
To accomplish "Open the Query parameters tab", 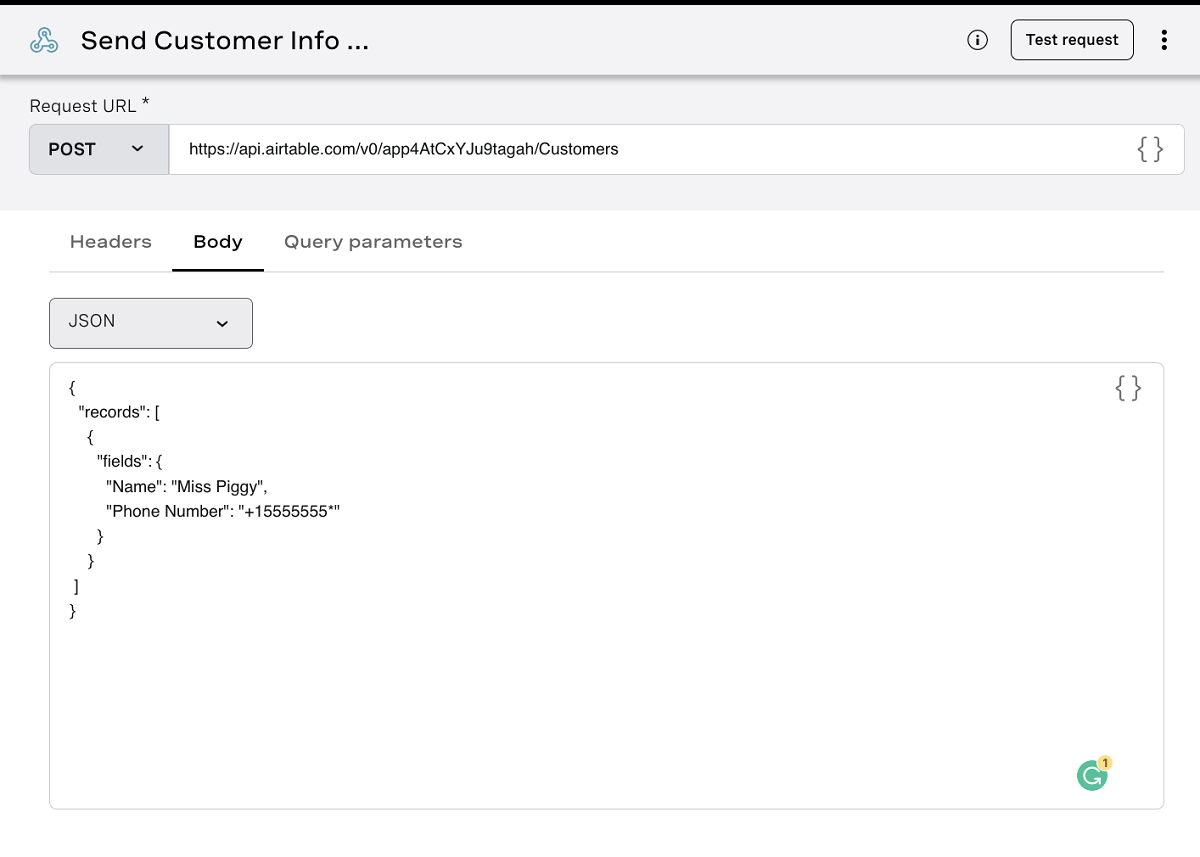I will (373, 241).
